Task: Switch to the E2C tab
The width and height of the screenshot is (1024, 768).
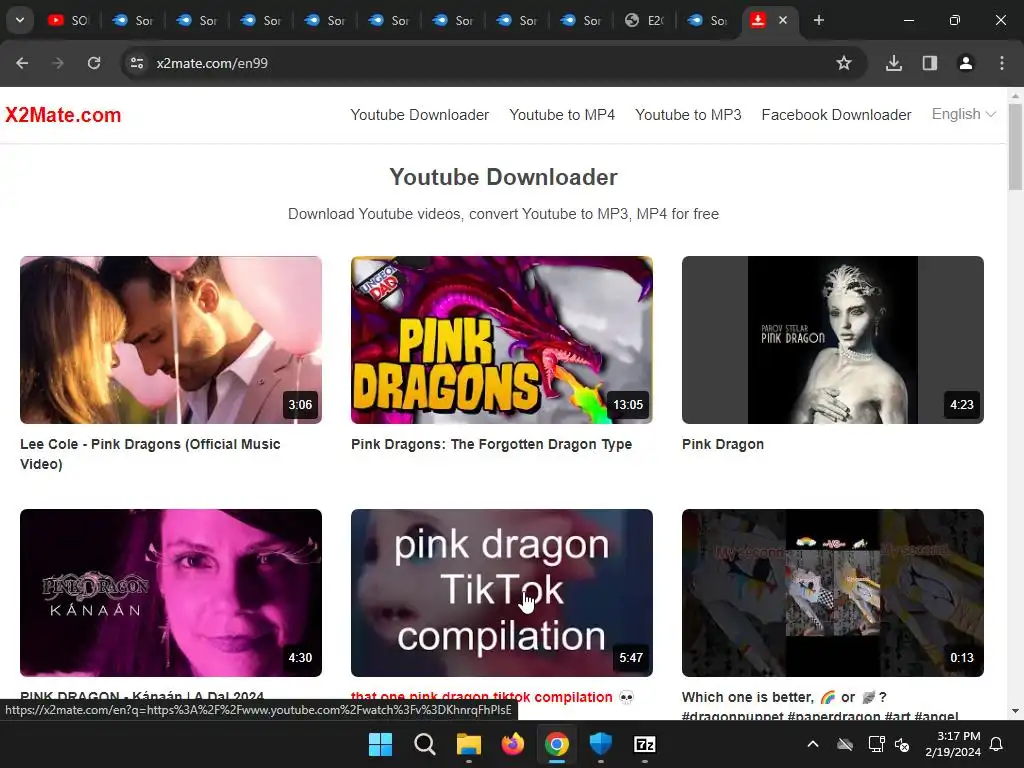Action: coord(644,20)
